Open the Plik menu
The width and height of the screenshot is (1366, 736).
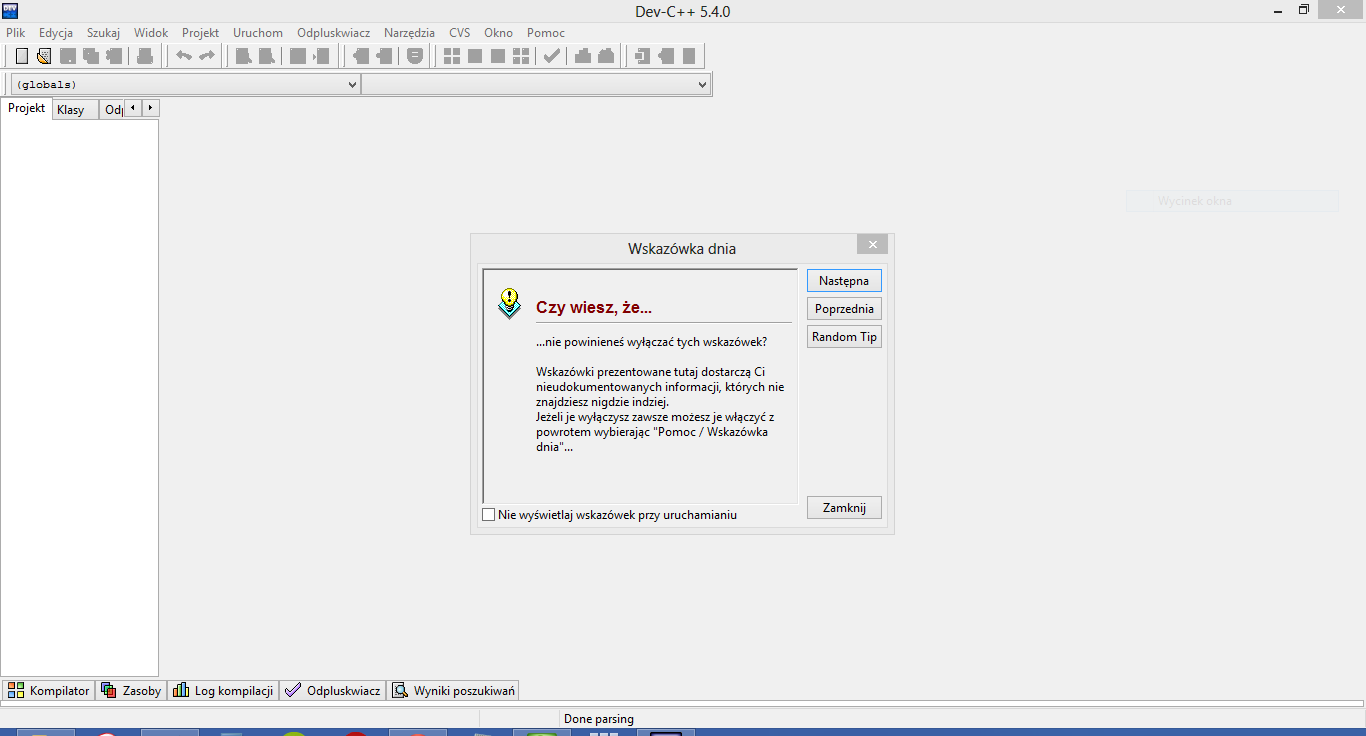15,33
